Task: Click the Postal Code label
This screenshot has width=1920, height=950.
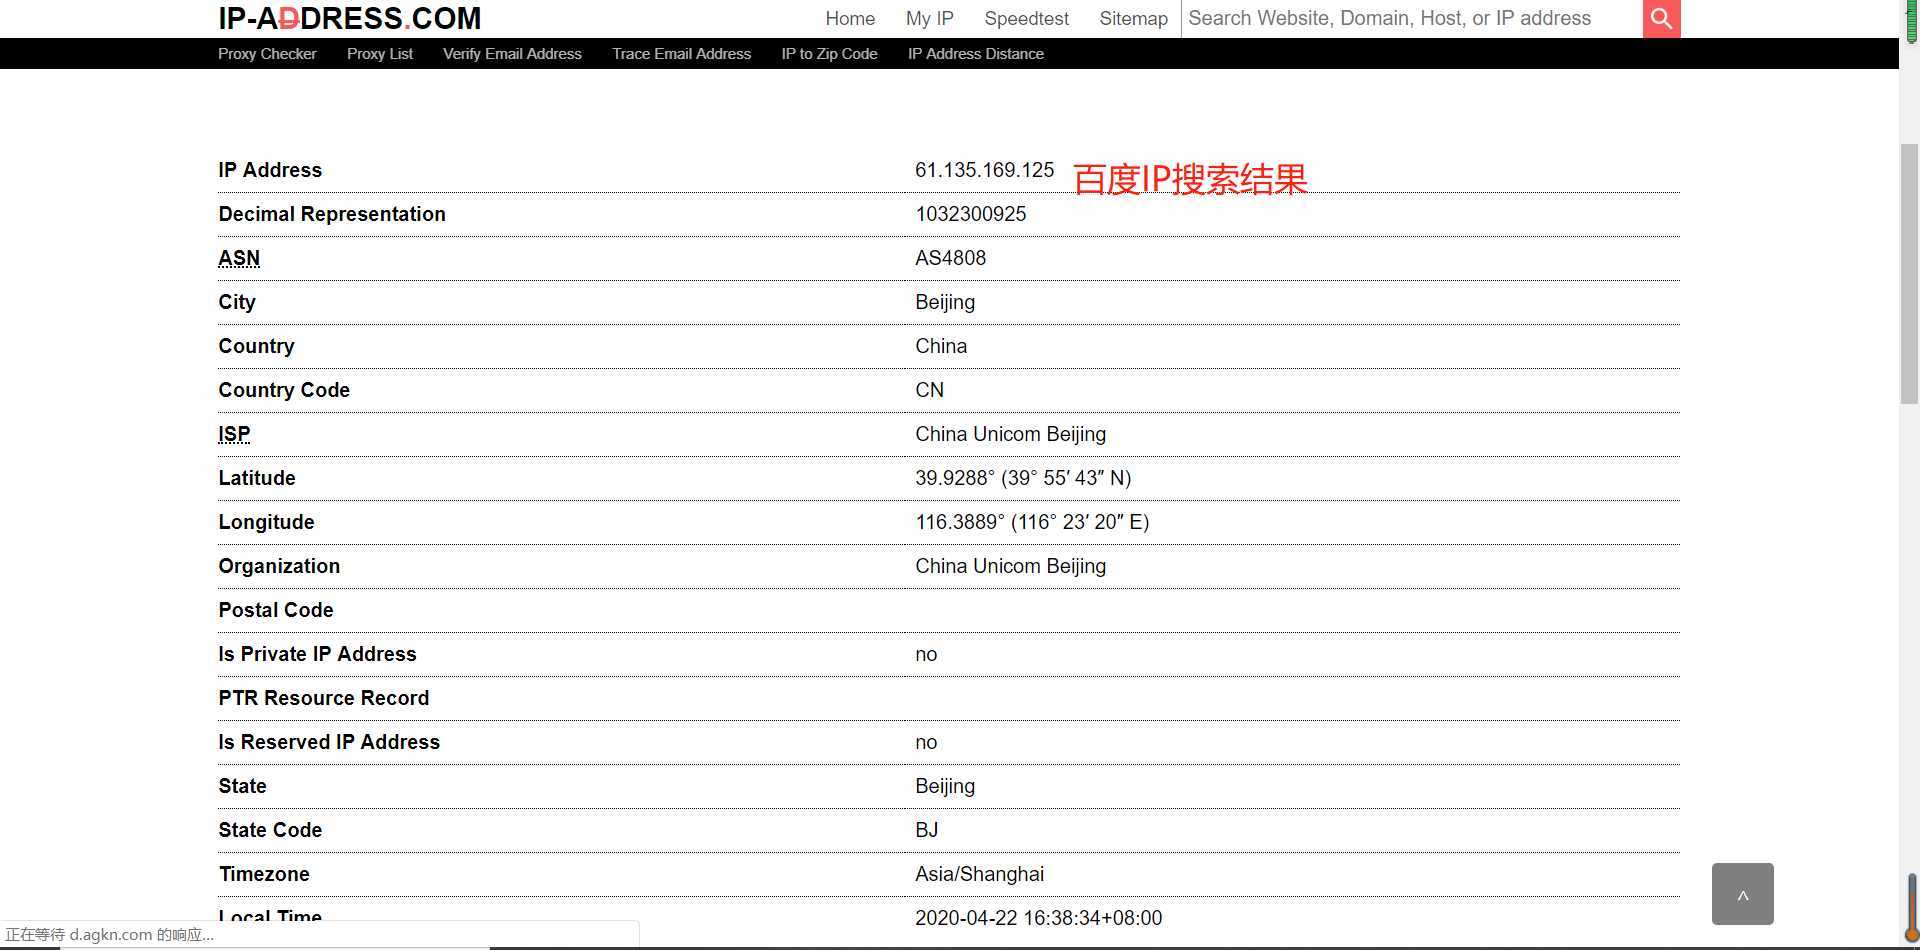Action: tap(276, 610)
